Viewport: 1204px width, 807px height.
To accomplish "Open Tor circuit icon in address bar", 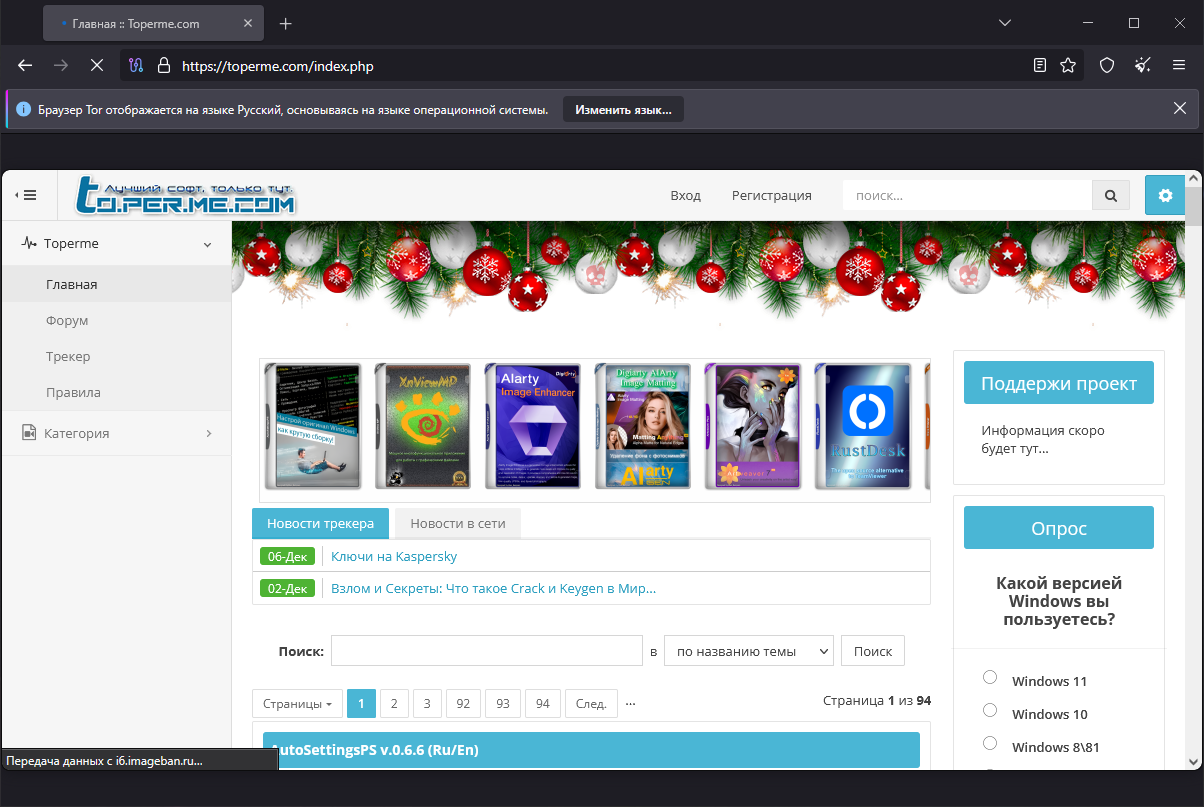I will pos(138,65).
